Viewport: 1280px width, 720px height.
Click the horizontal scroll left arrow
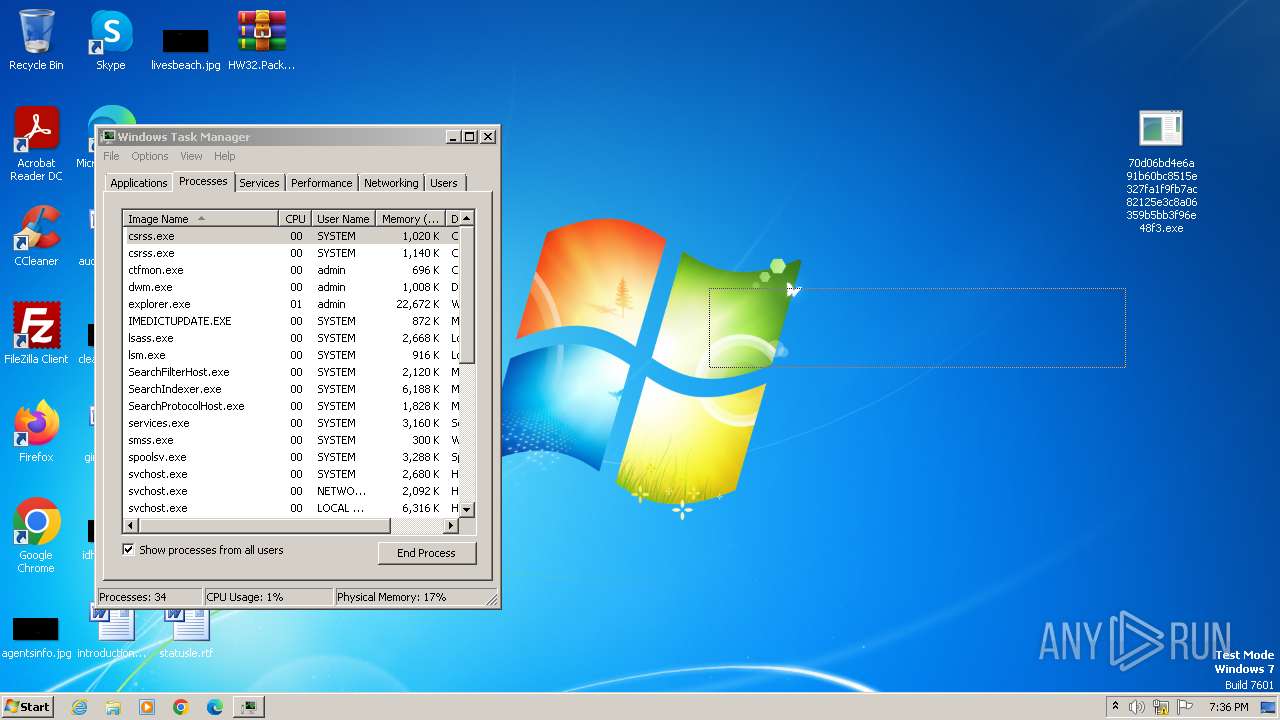[x=130, y=525]
